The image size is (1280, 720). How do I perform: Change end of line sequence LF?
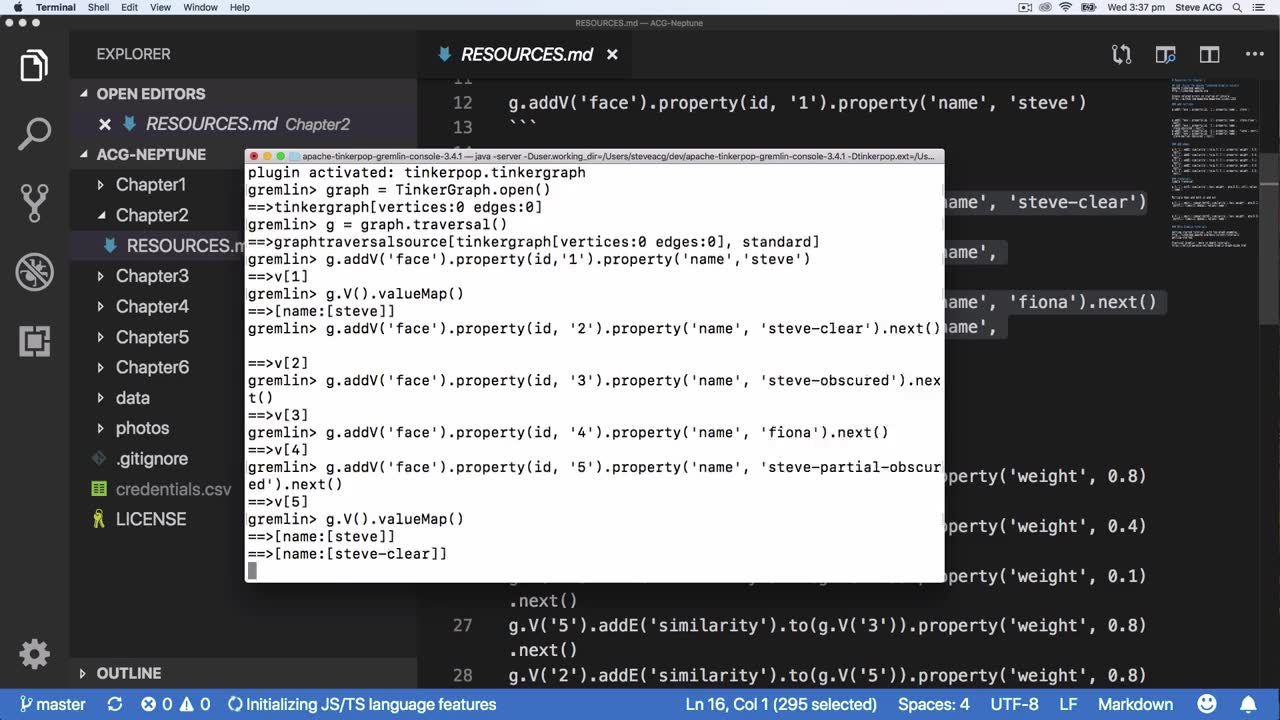point(1068,704)
